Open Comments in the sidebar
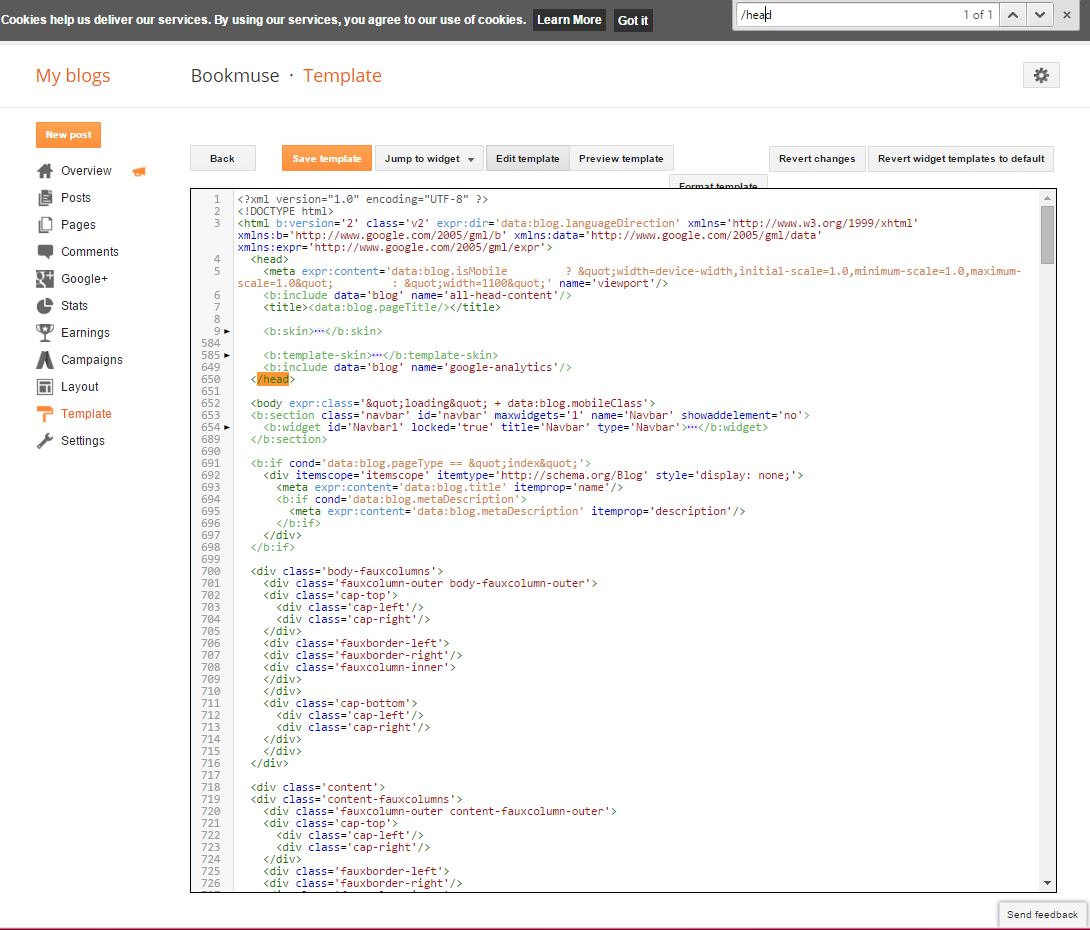This screenshot has width=1090, height=930. (x=90, y=252)
